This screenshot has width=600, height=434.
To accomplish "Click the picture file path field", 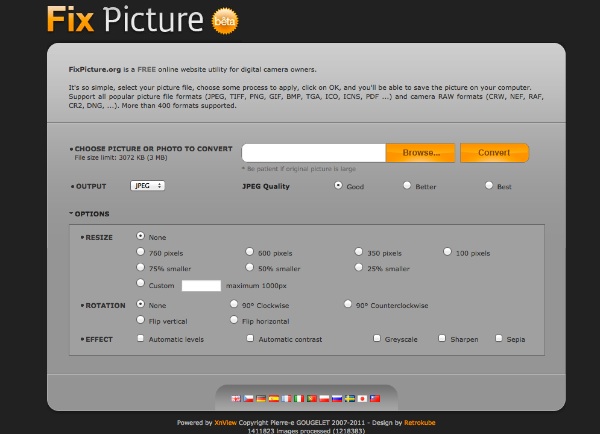I will [x=313, y=153].
